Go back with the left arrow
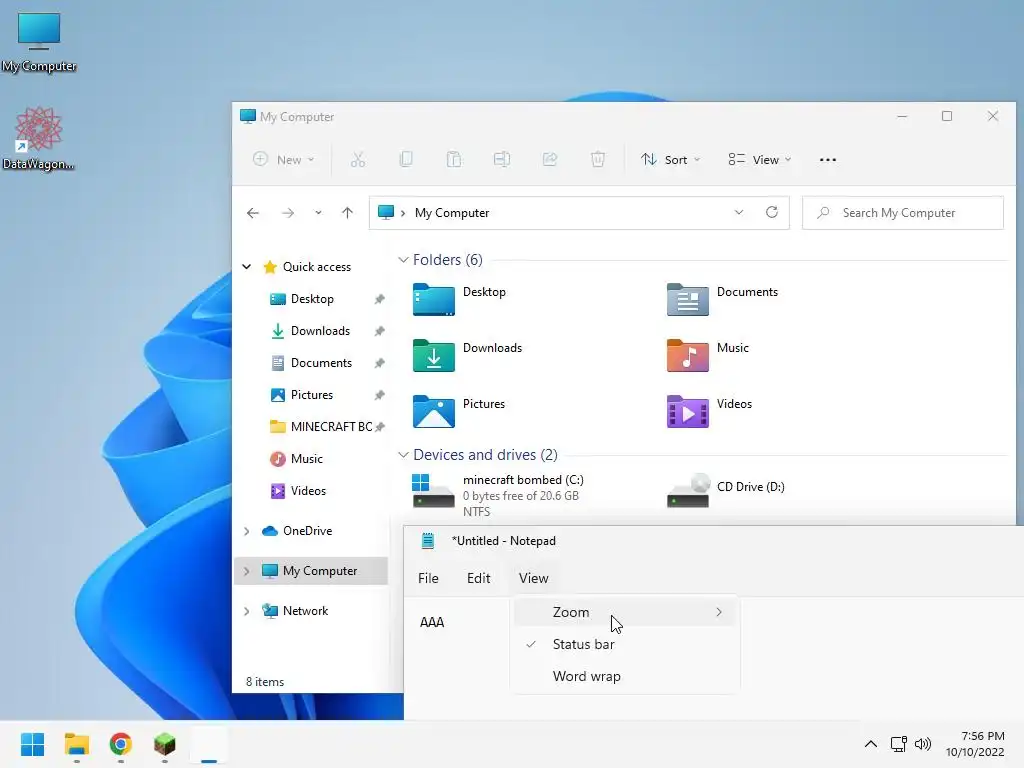 253,213
